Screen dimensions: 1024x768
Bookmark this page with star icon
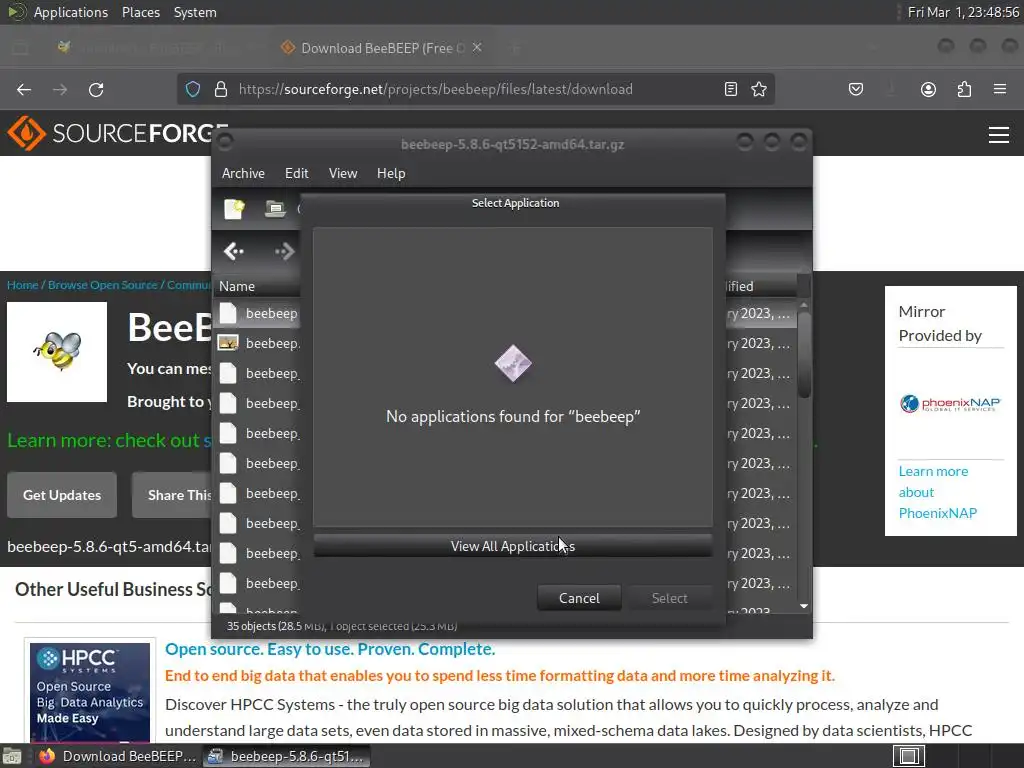point(759,89)
